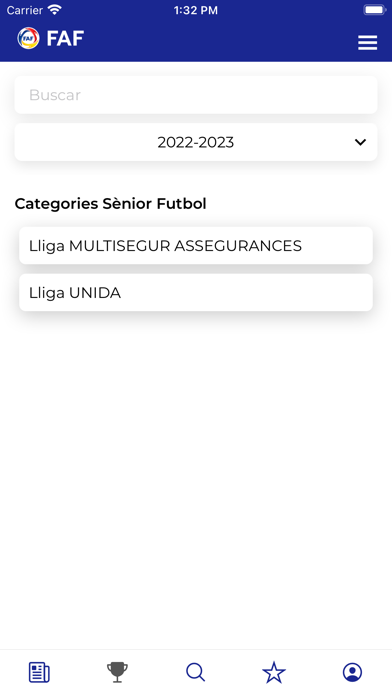Select Lliga MULTISEGUR ASSEGURANCES
This screenshot has height=696, width=392.
tap(196, 245)
